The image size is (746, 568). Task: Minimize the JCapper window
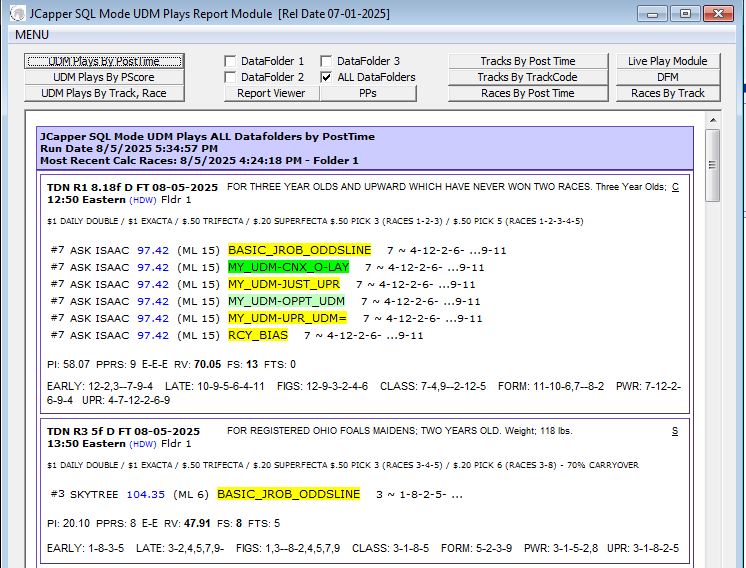[x=653, y=14]
